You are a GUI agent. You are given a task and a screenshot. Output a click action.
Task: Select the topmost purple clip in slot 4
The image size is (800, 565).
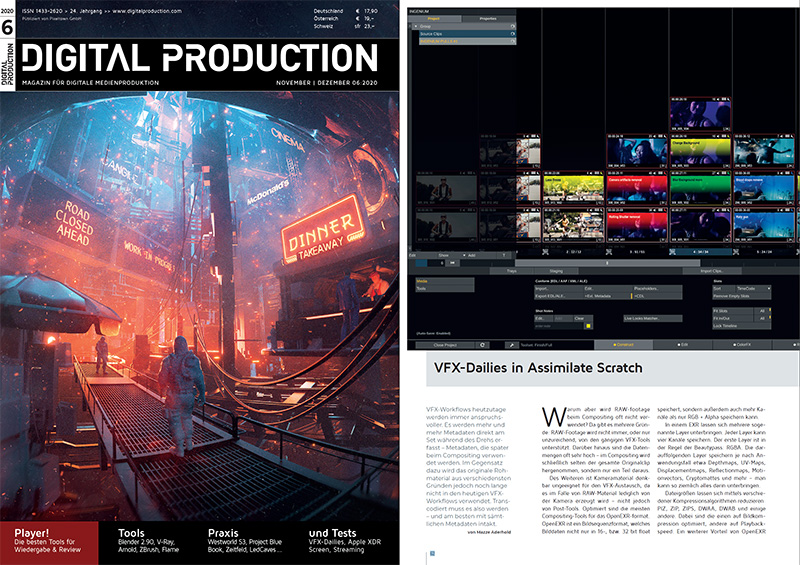[x=701, y=114]
